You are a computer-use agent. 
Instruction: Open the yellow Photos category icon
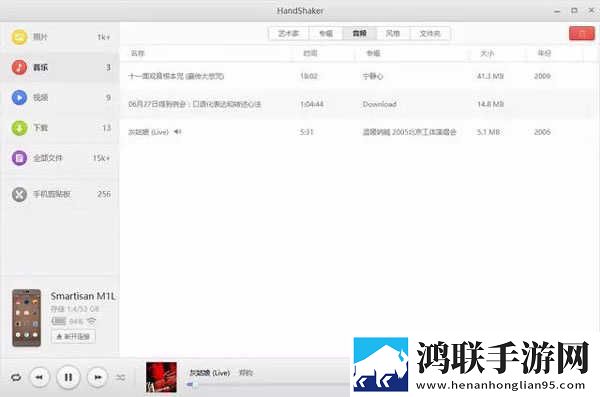tap(19, 37)
